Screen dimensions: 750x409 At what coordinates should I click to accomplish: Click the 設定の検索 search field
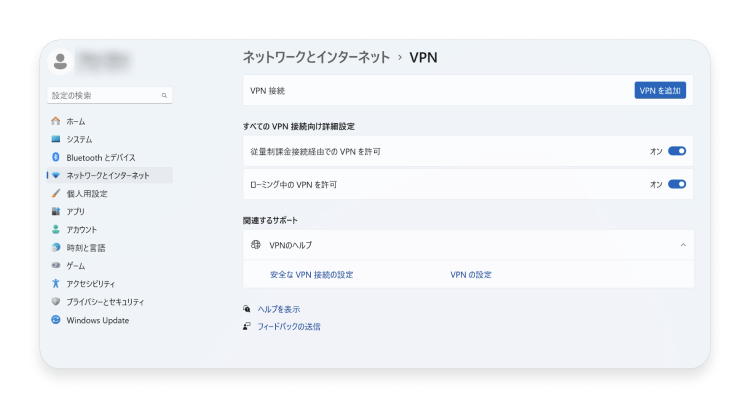[110, 95]
